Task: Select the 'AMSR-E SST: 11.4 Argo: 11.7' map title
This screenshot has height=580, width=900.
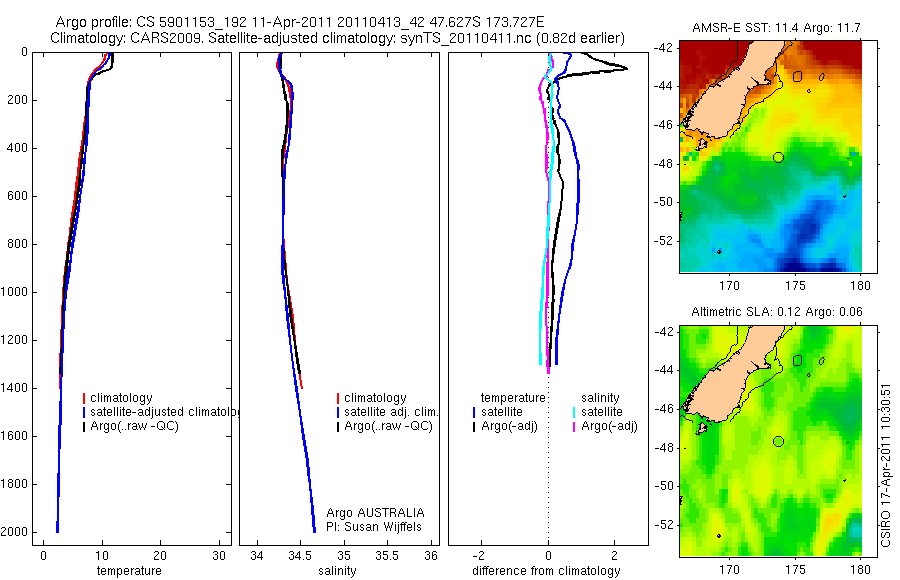Action: [x=776, y=28]
